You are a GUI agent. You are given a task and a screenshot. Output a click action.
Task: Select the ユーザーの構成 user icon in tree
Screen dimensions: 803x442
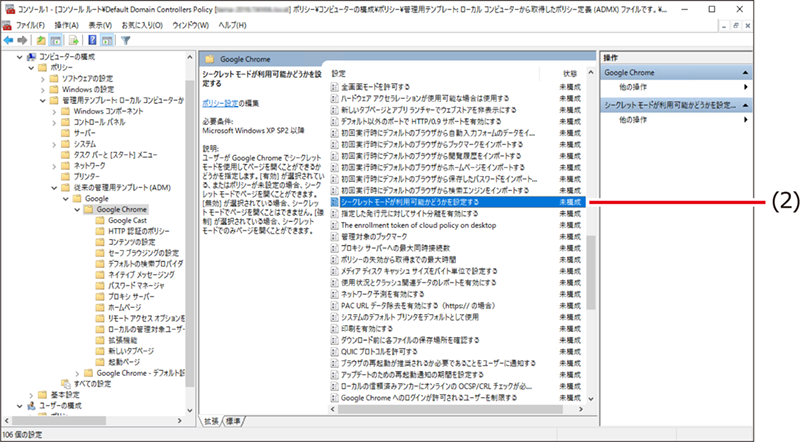31,406
